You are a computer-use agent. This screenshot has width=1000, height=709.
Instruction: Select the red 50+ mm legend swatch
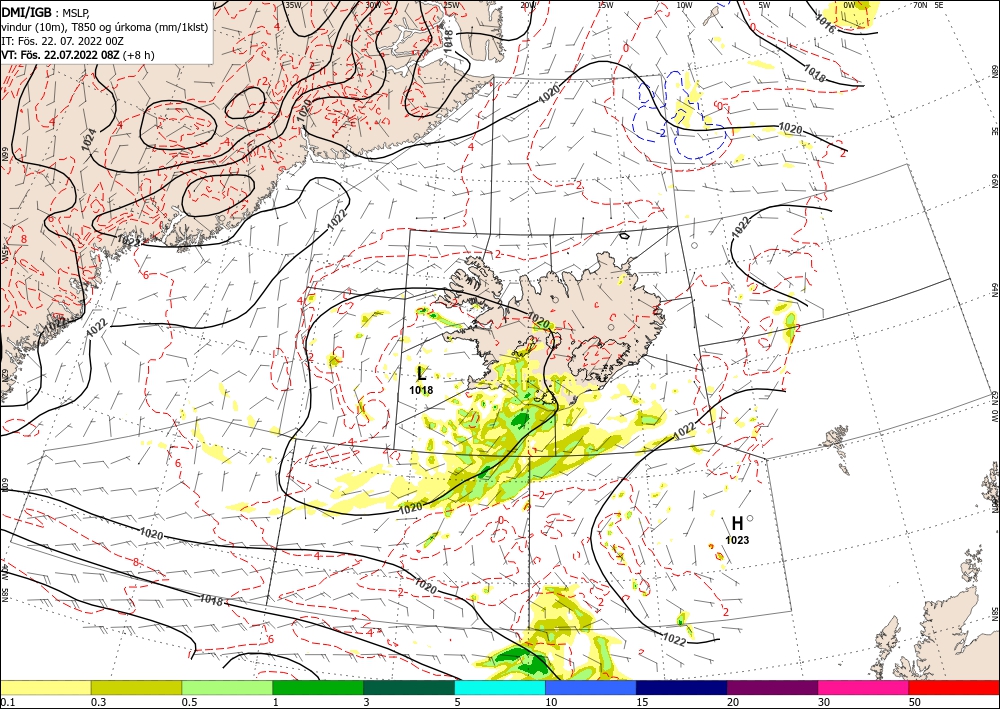[x=954, y=687]
